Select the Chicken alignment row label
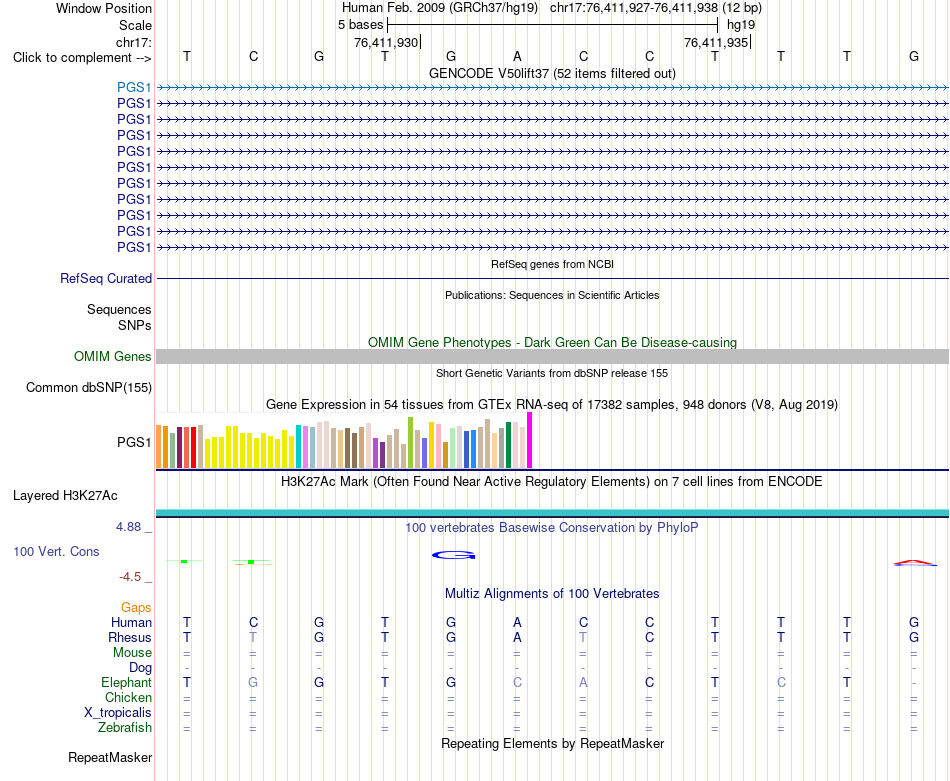 point(128,697)
